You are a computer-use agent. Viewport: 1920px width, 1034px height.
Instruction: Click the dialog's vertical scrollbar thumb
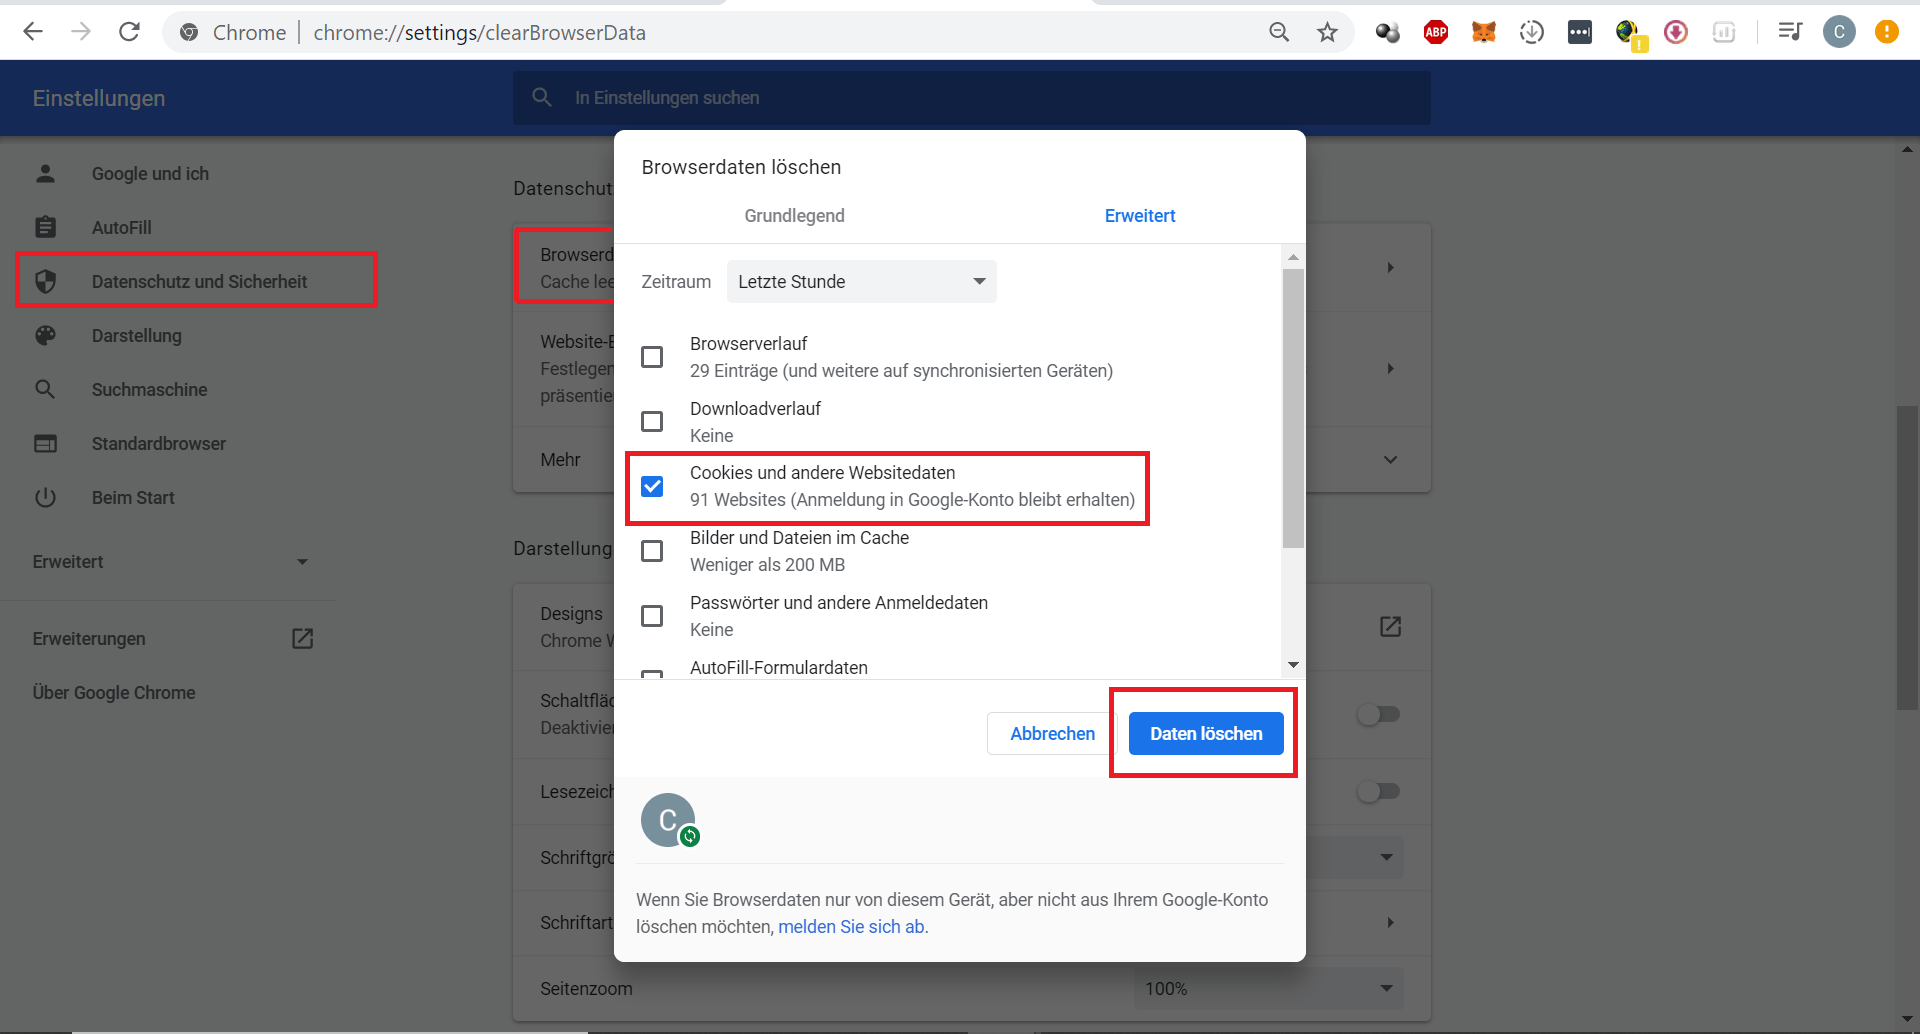1293,408
